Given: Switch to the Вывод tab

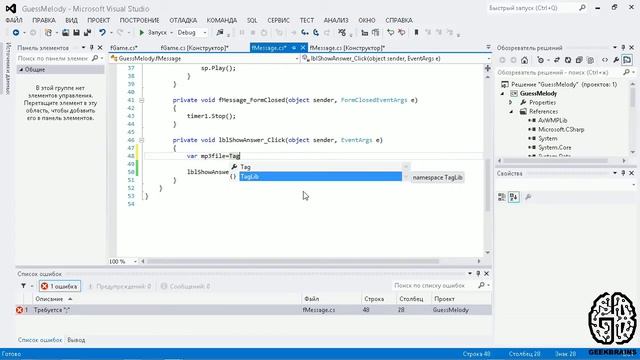Looking at the screenshot, I should [76, 340].
